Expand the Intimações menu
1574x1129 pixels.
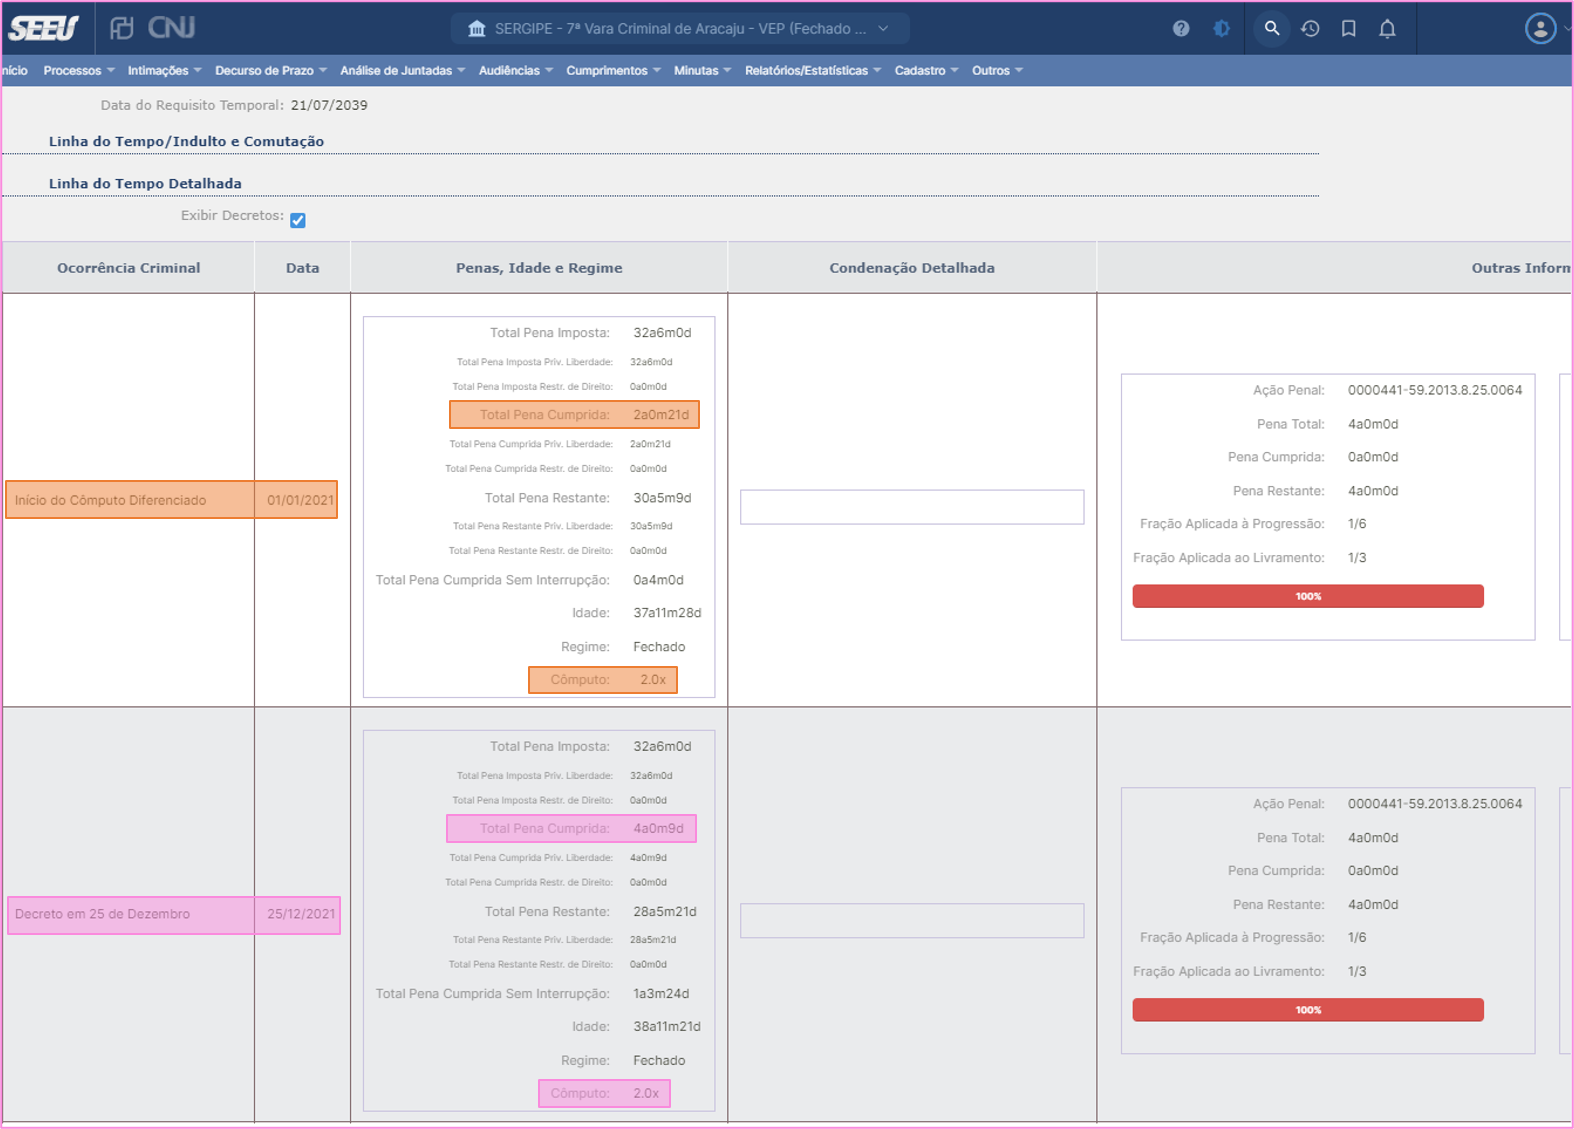[x=165, y=71]
